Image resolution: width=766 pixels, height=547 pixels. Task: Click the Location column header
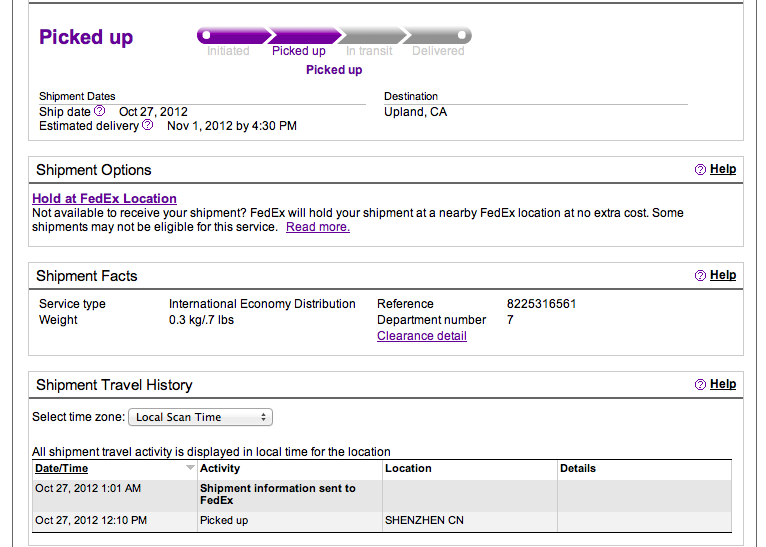[408, 468]
